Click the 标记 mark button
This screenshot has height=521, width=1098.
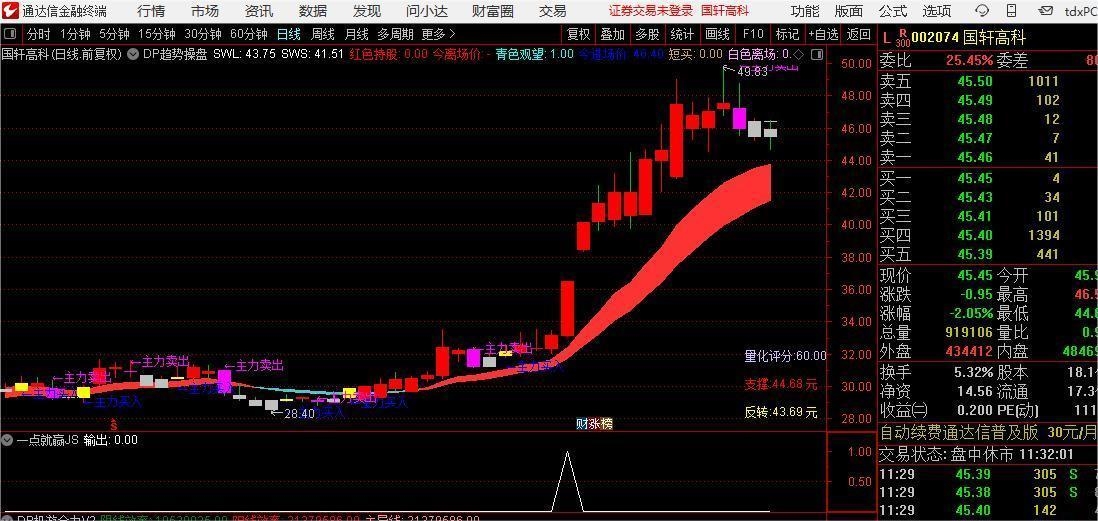787,34
